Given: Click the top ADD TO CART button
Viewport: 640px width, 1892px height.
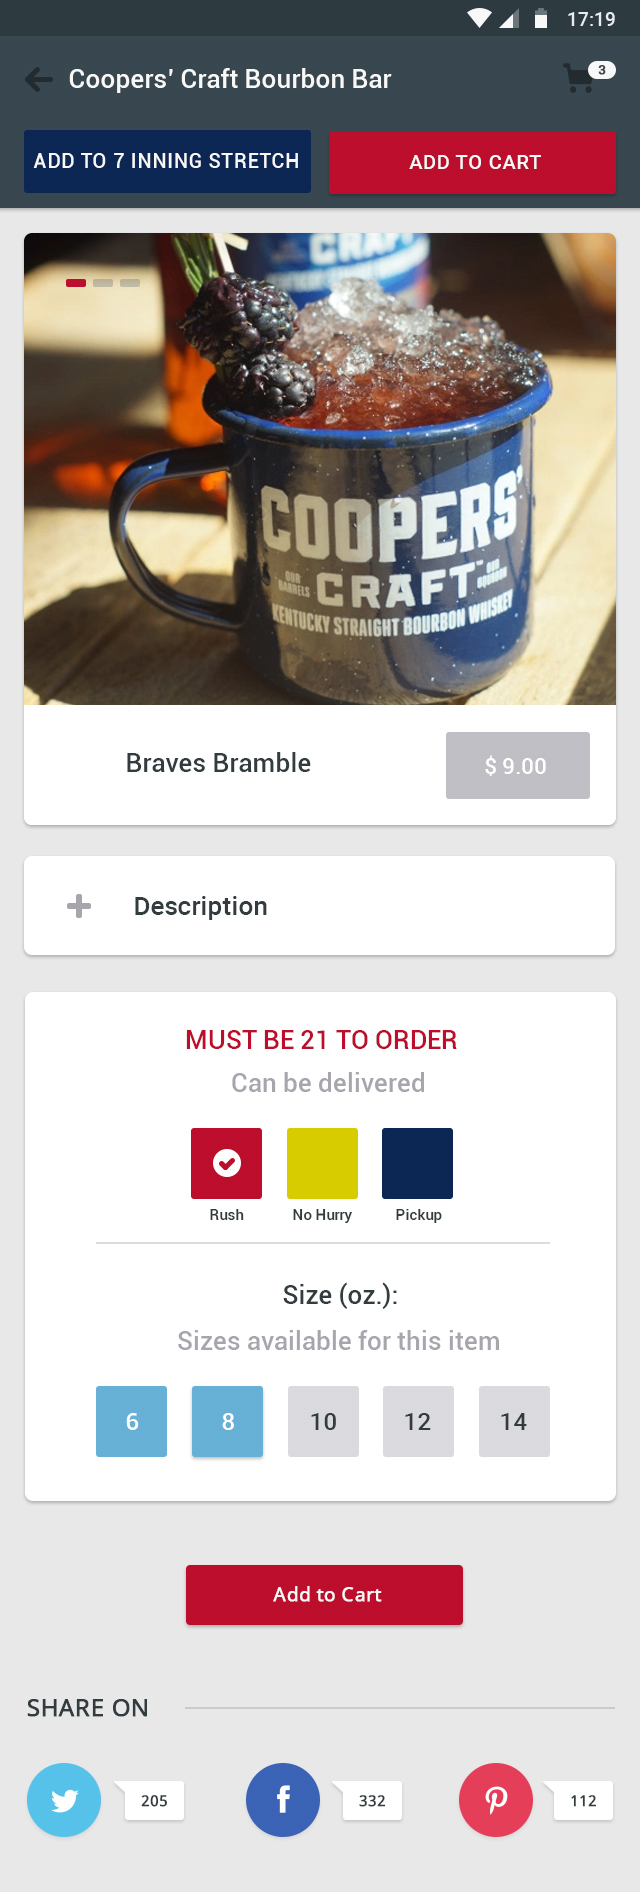Looking at the screenshot, I should click(472, 161).
